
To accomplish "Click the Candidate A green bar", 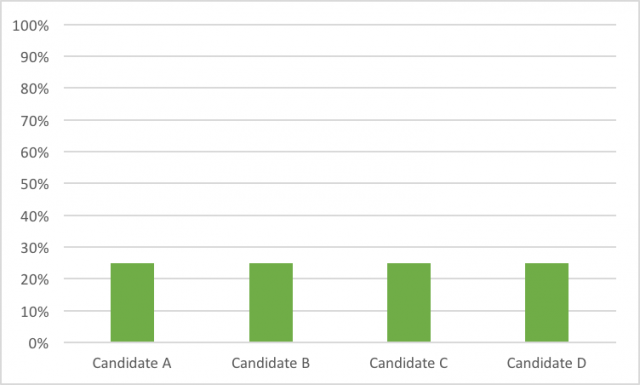I will [132, 303].
